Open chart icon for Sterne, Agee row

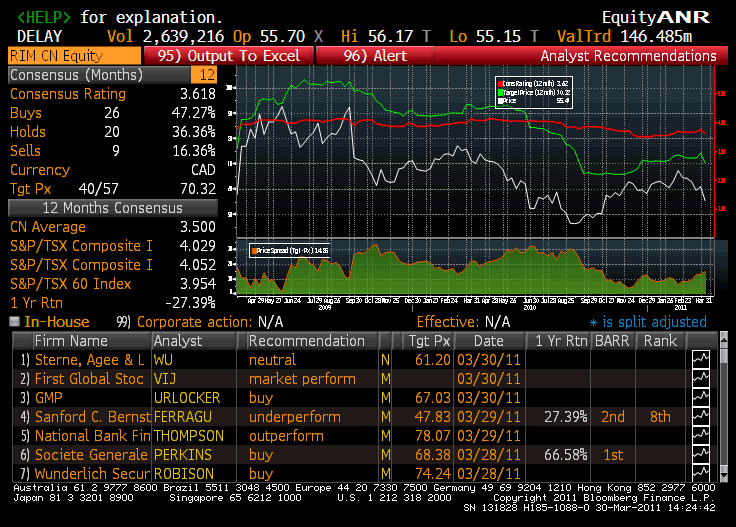(x=701, y=360)
